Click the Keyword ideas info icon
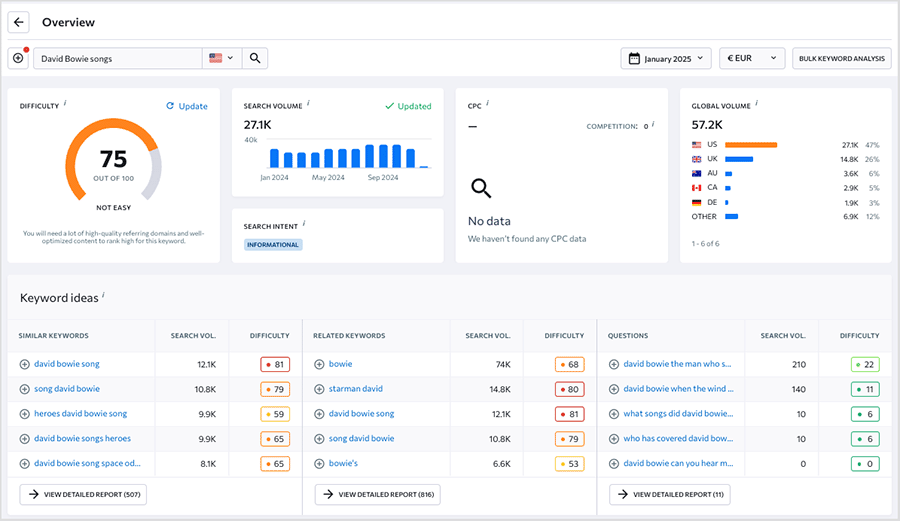The width and height of the screenshot is (900, 521). coord(103,295)
